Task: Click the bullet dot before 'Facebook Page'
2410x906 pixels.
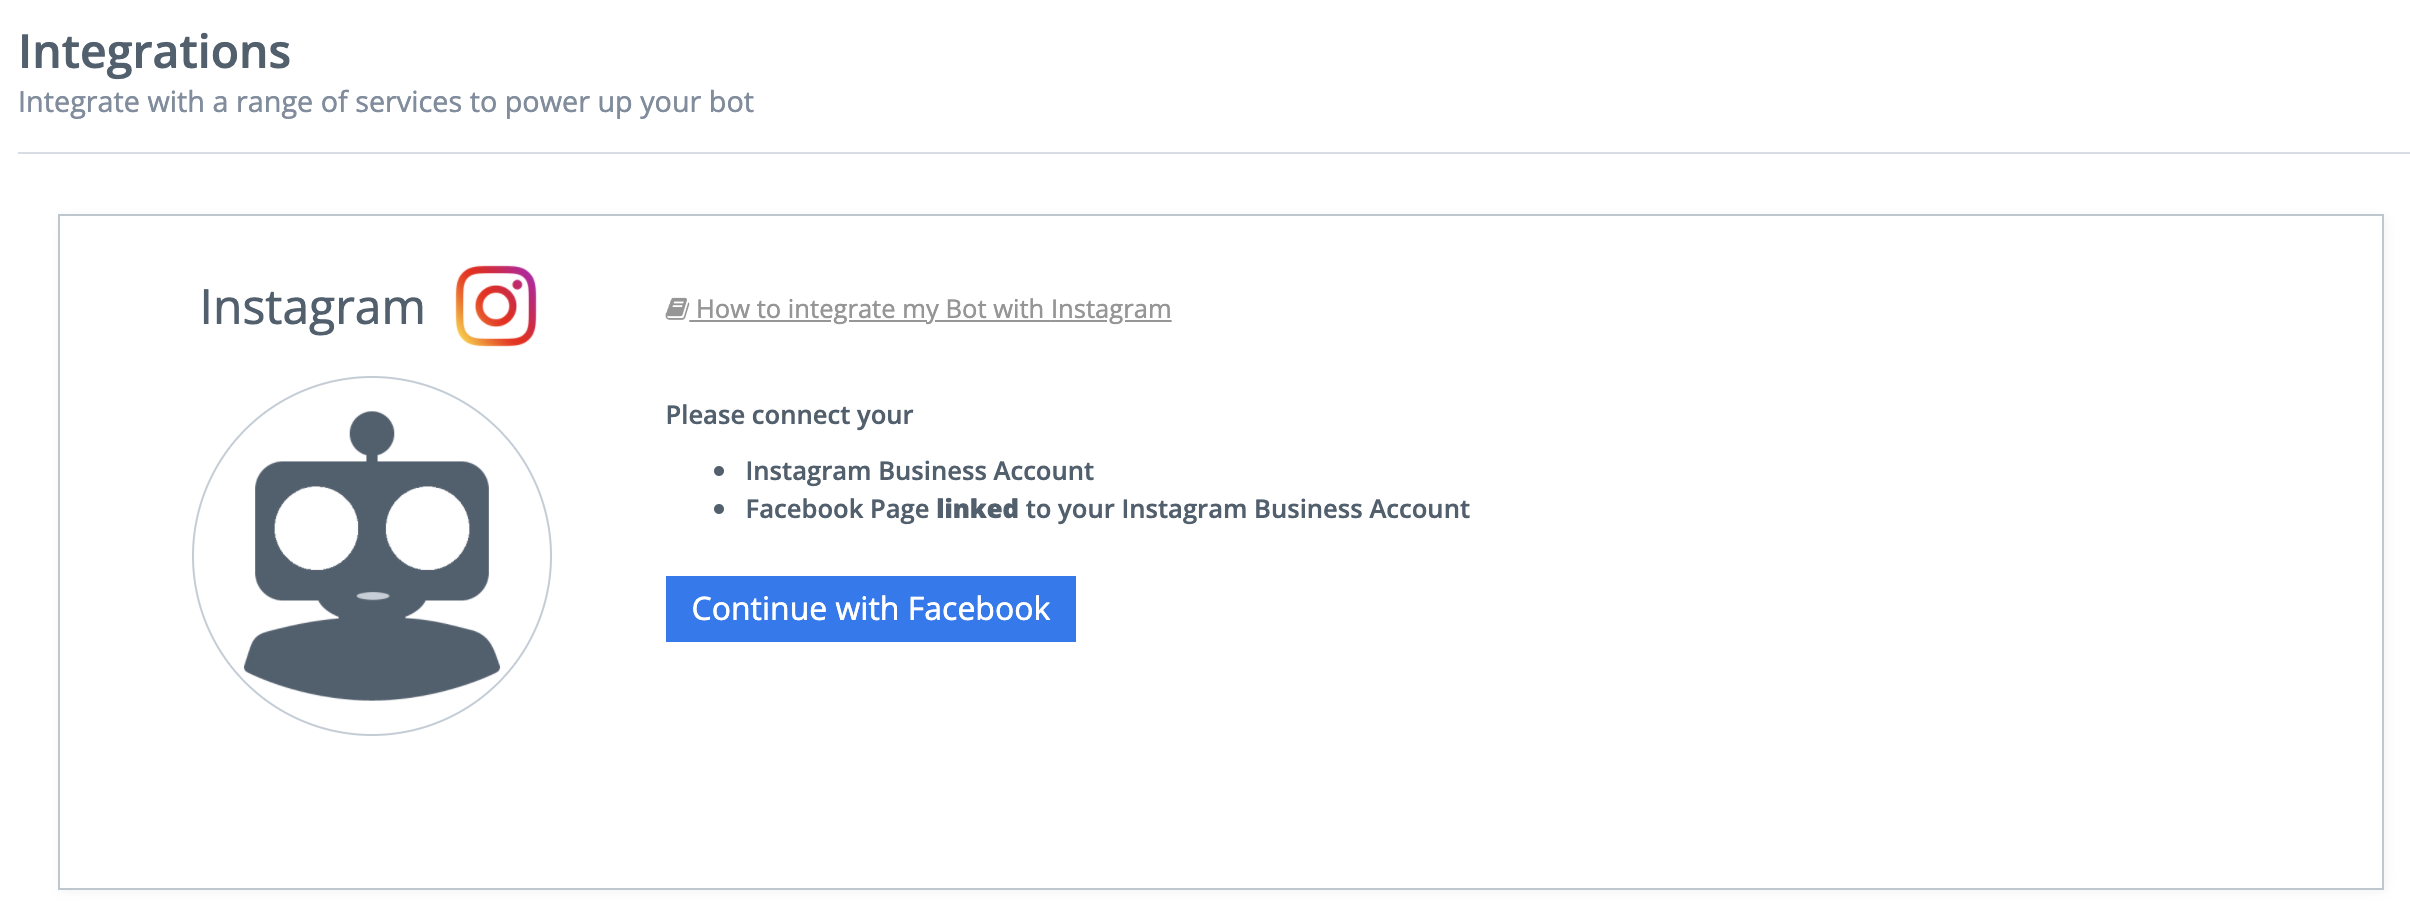Action: tap(719, 509)
